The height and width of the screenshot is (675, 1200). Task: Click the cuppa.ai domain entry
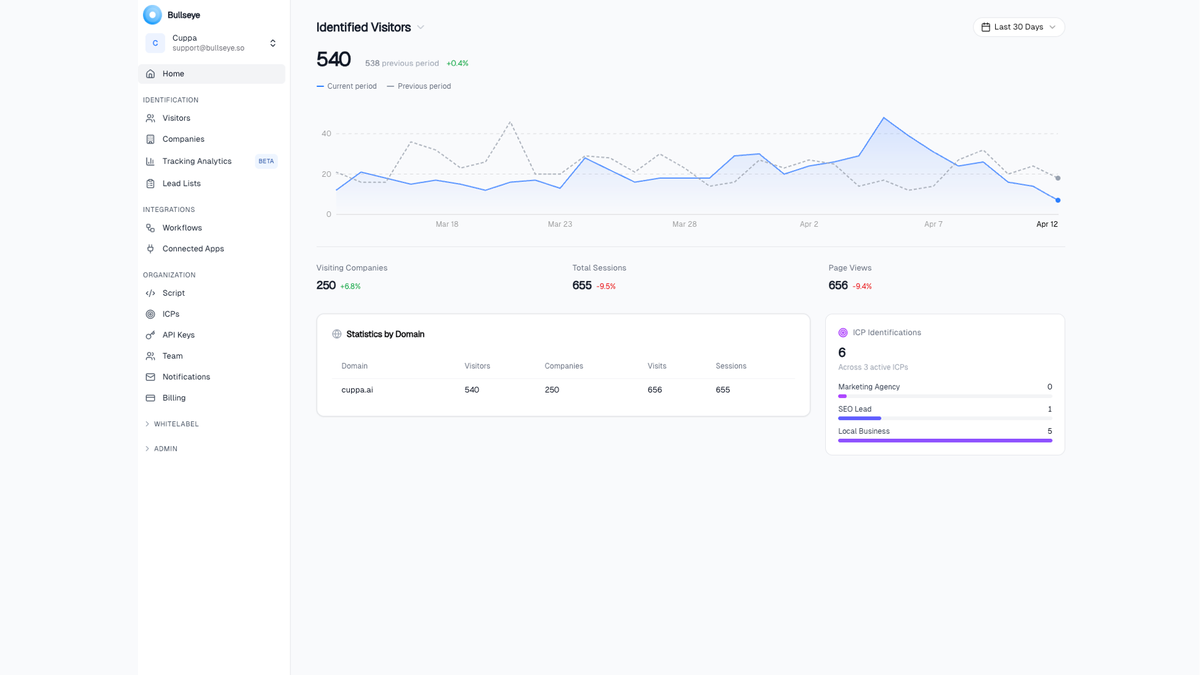(x=357, y=389)
